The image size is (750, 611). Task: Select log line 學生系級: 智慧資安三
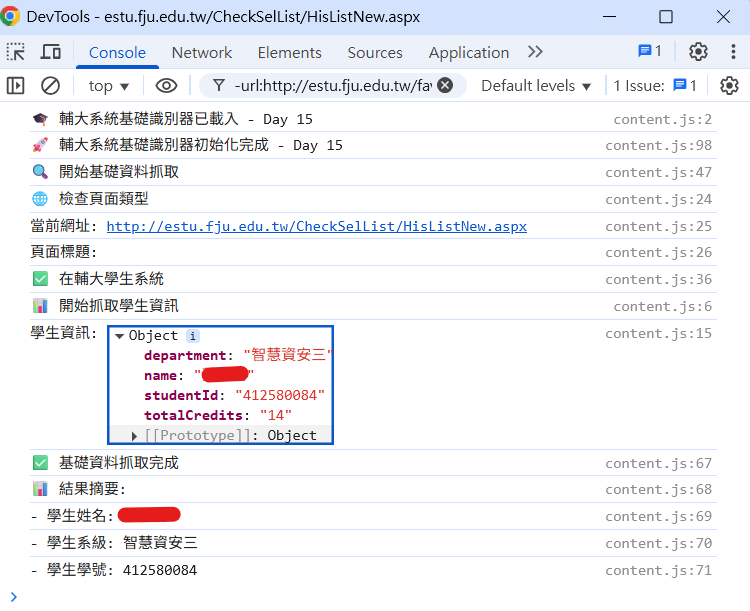point(114,543)
